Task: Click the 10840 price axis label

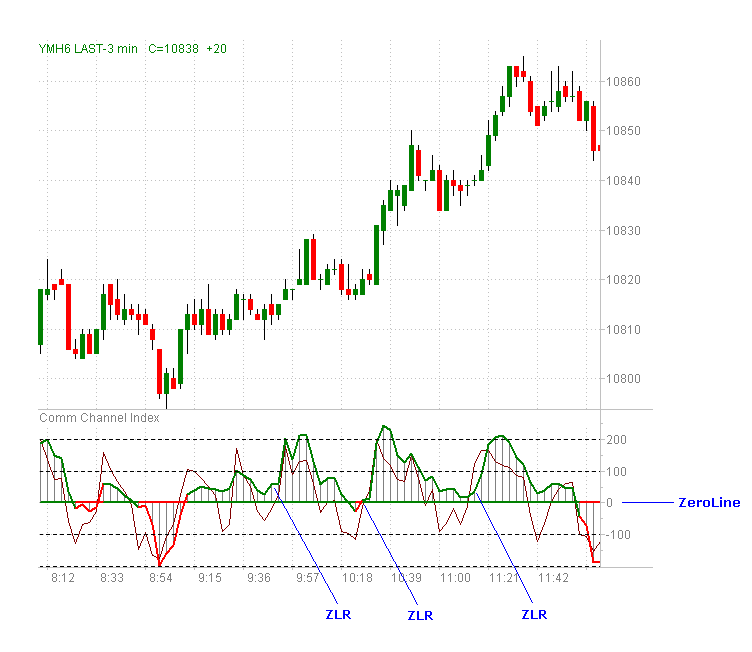Action: pos(623,180)
